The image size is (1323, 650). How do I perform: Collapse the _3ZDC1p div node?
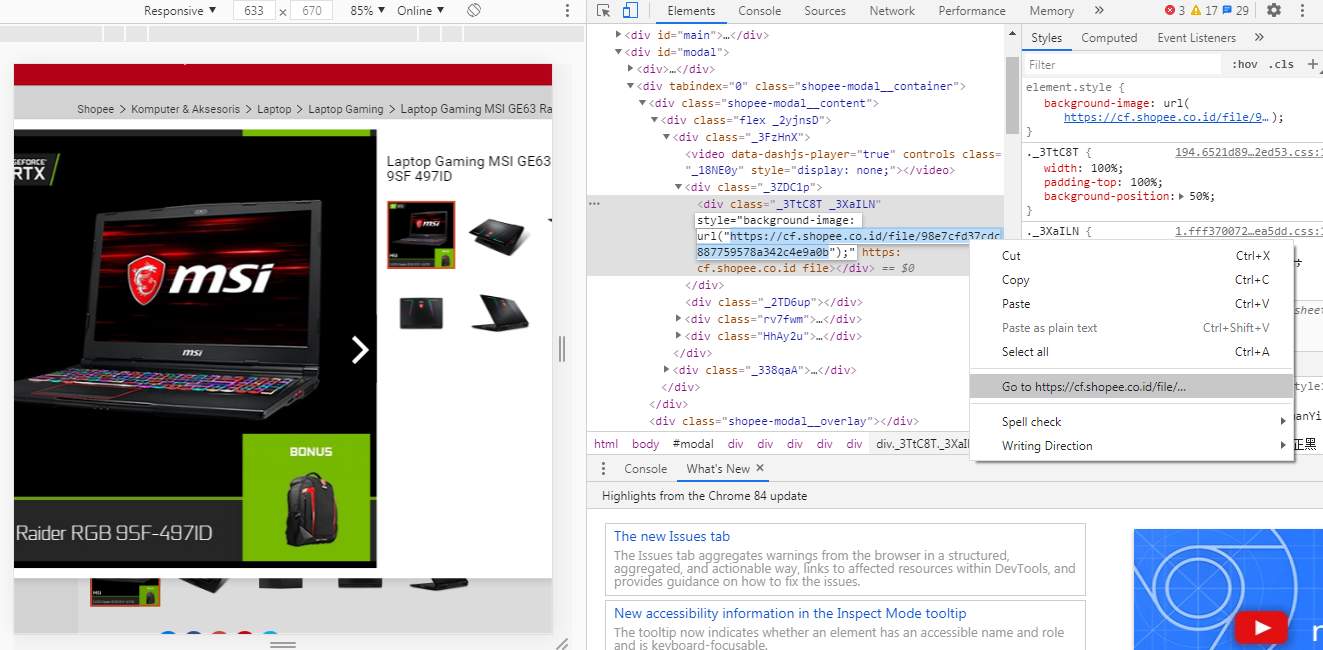click(678, 187)
